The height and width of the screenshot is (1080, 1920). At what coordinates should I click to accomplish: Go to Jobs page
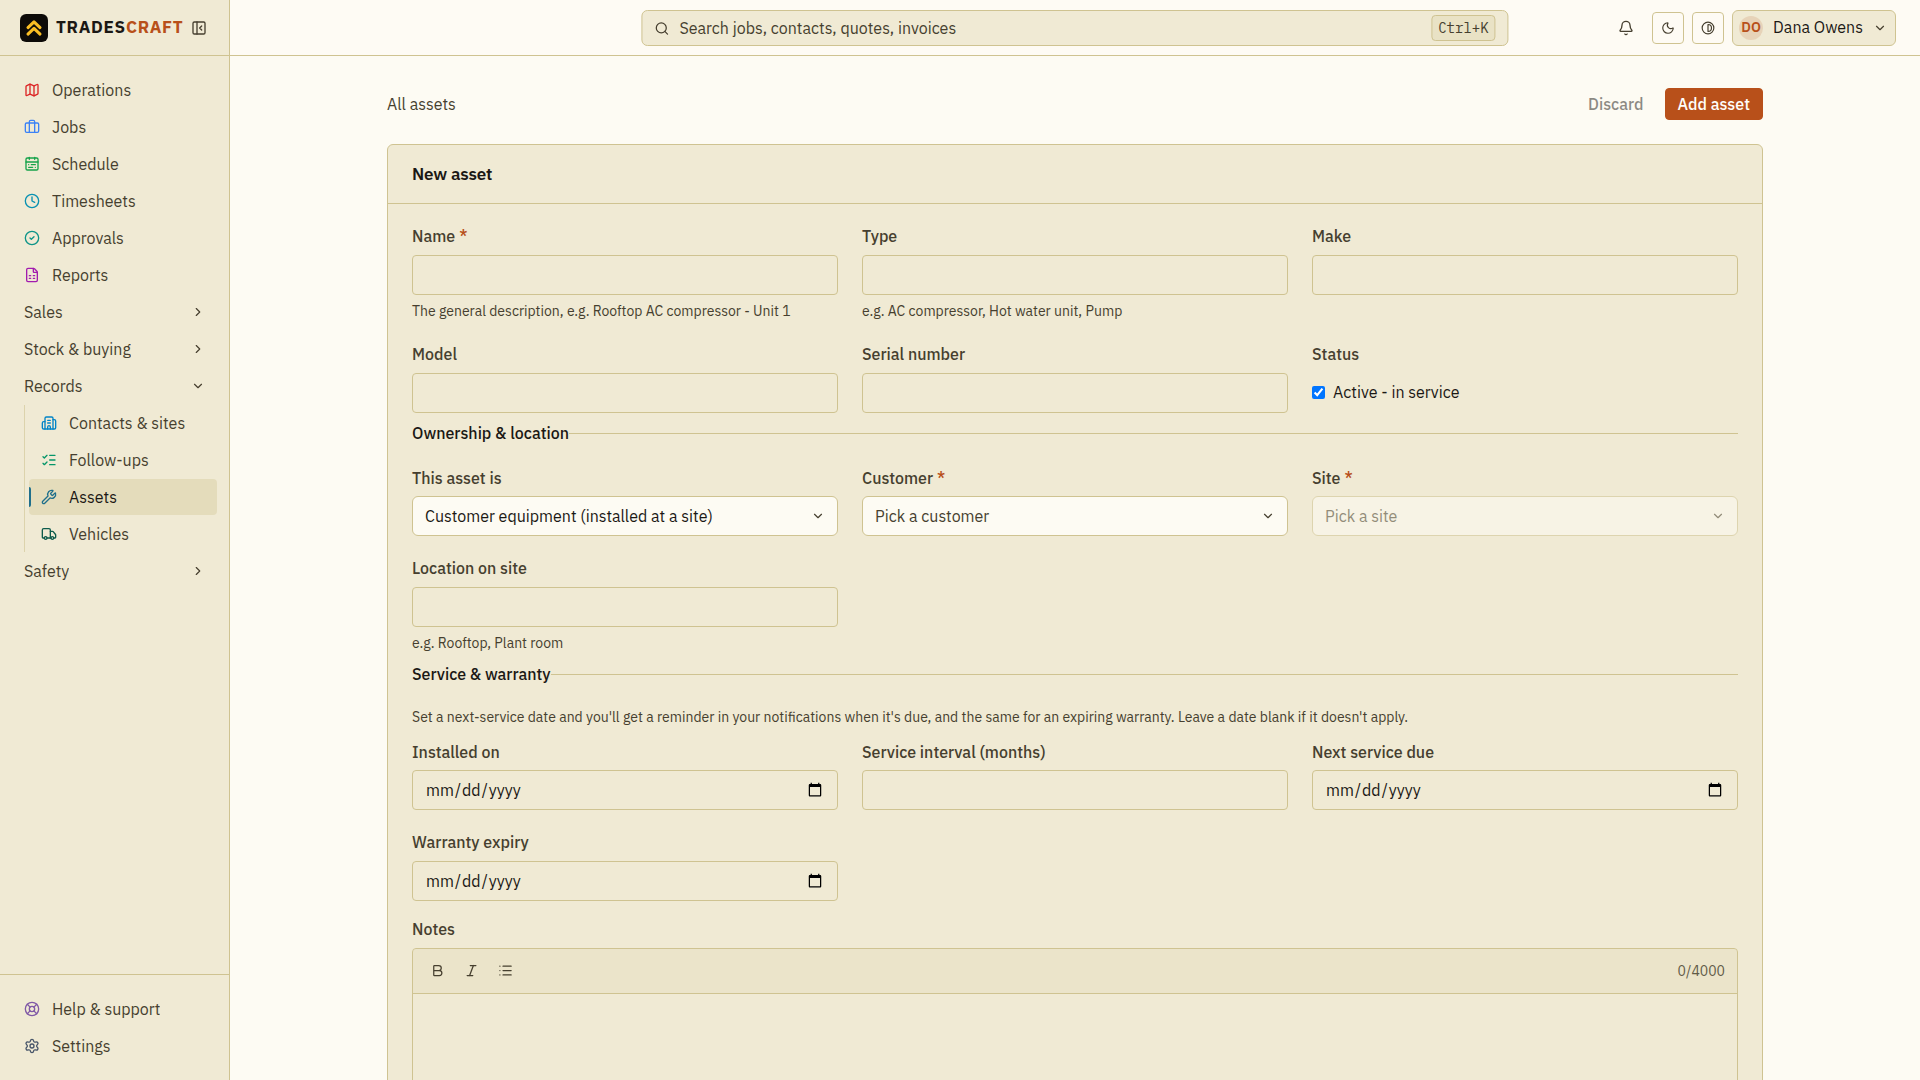click(115, 127)
